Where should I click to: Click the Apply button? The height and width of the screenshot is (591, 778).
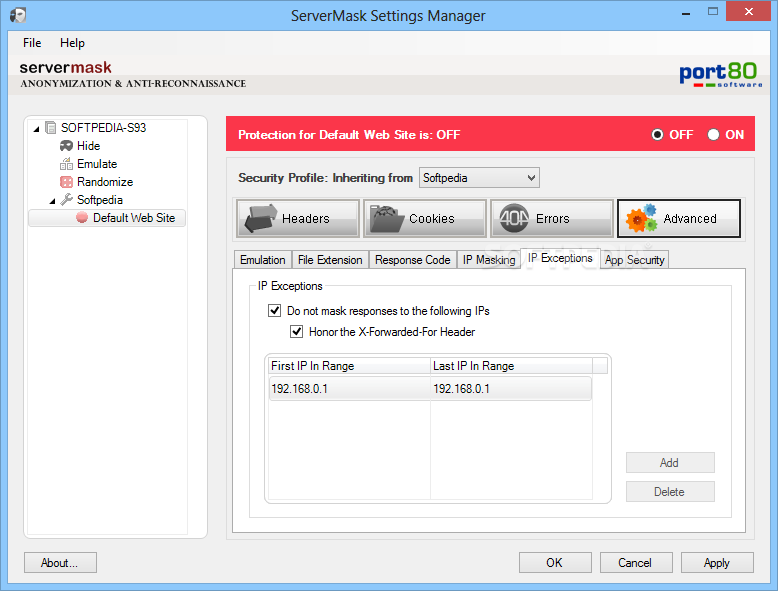click(717, 563)
